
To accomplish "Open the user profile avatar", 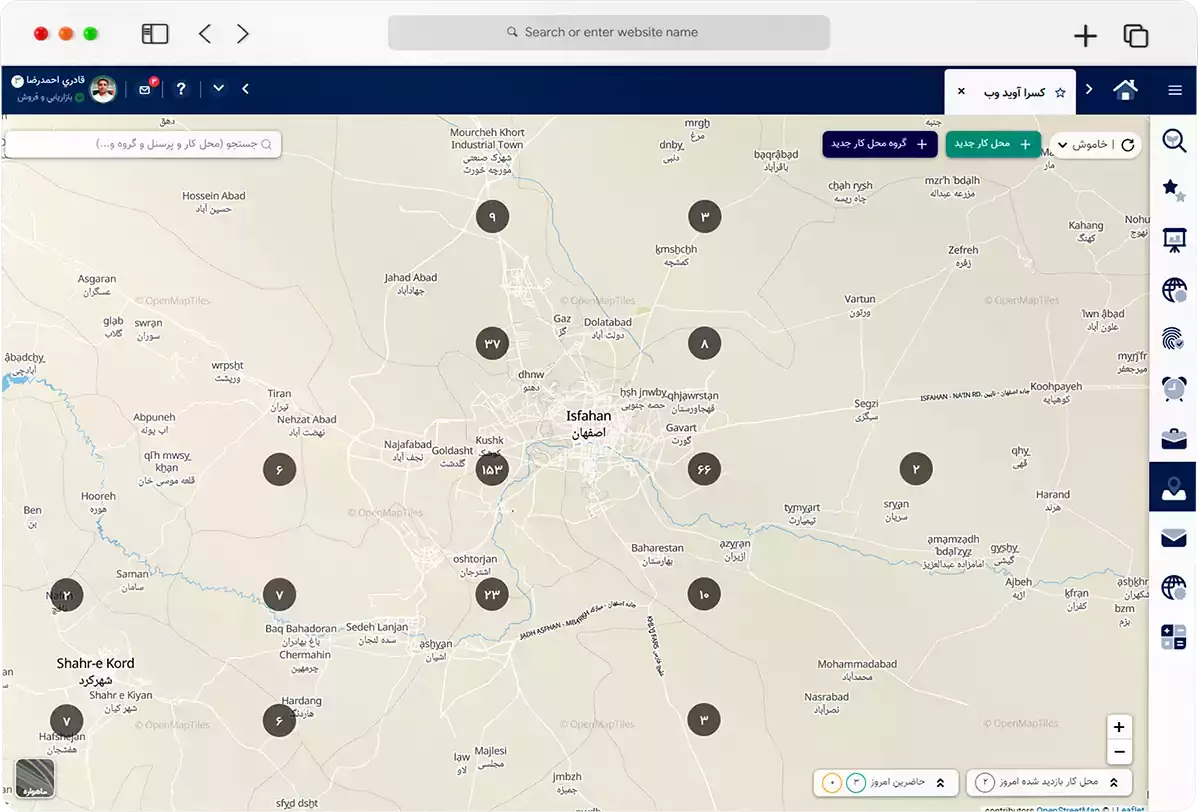I will (103, 90).
